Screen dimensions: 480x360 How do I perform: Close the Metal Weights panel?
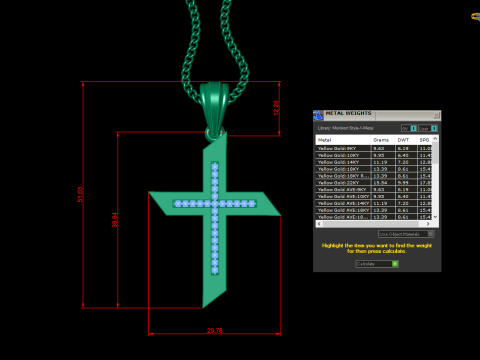click(x=436, y=115)
